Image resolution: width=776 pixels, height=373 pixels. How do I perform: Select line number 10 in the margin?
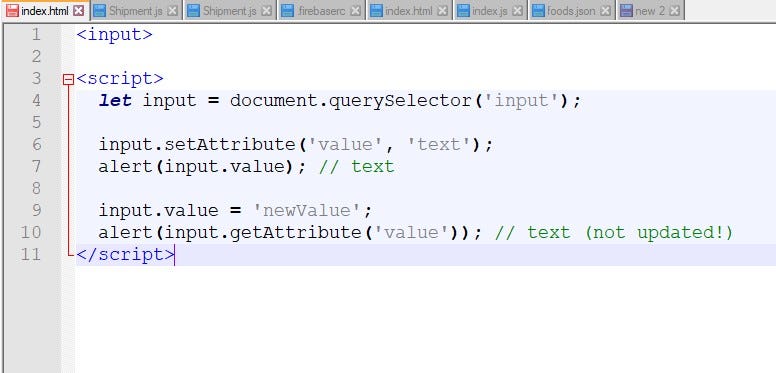pos(31,233)
